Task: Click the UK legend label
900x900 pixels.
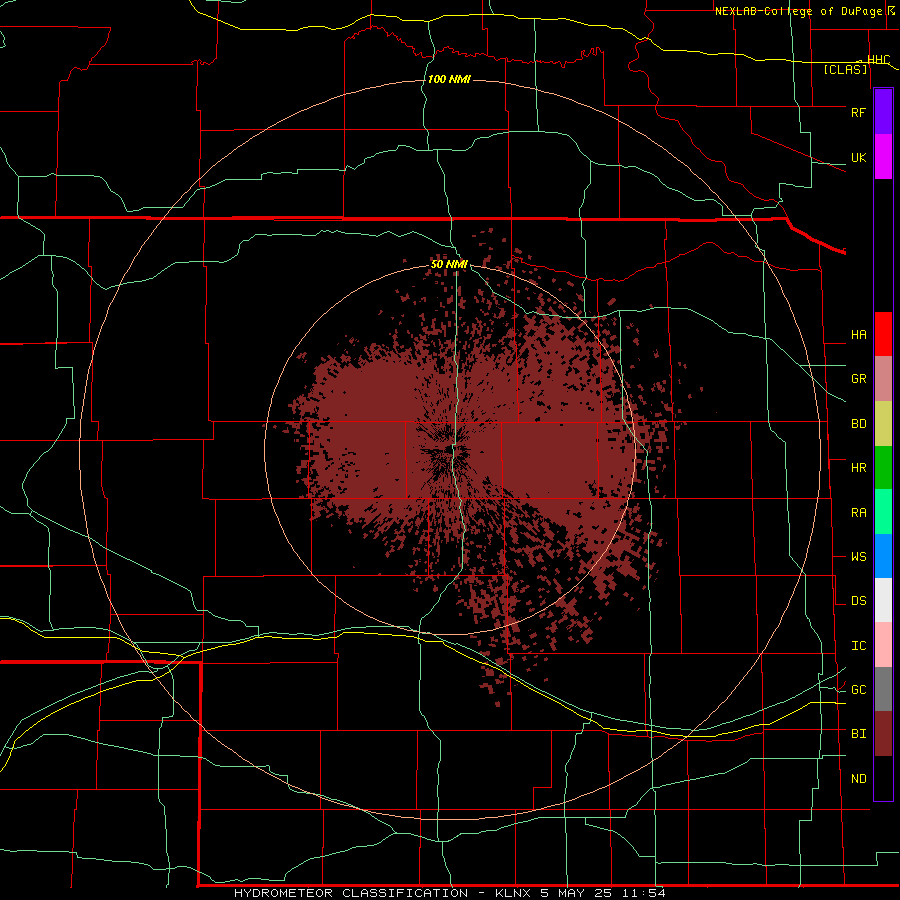Action: coord(858,157)
